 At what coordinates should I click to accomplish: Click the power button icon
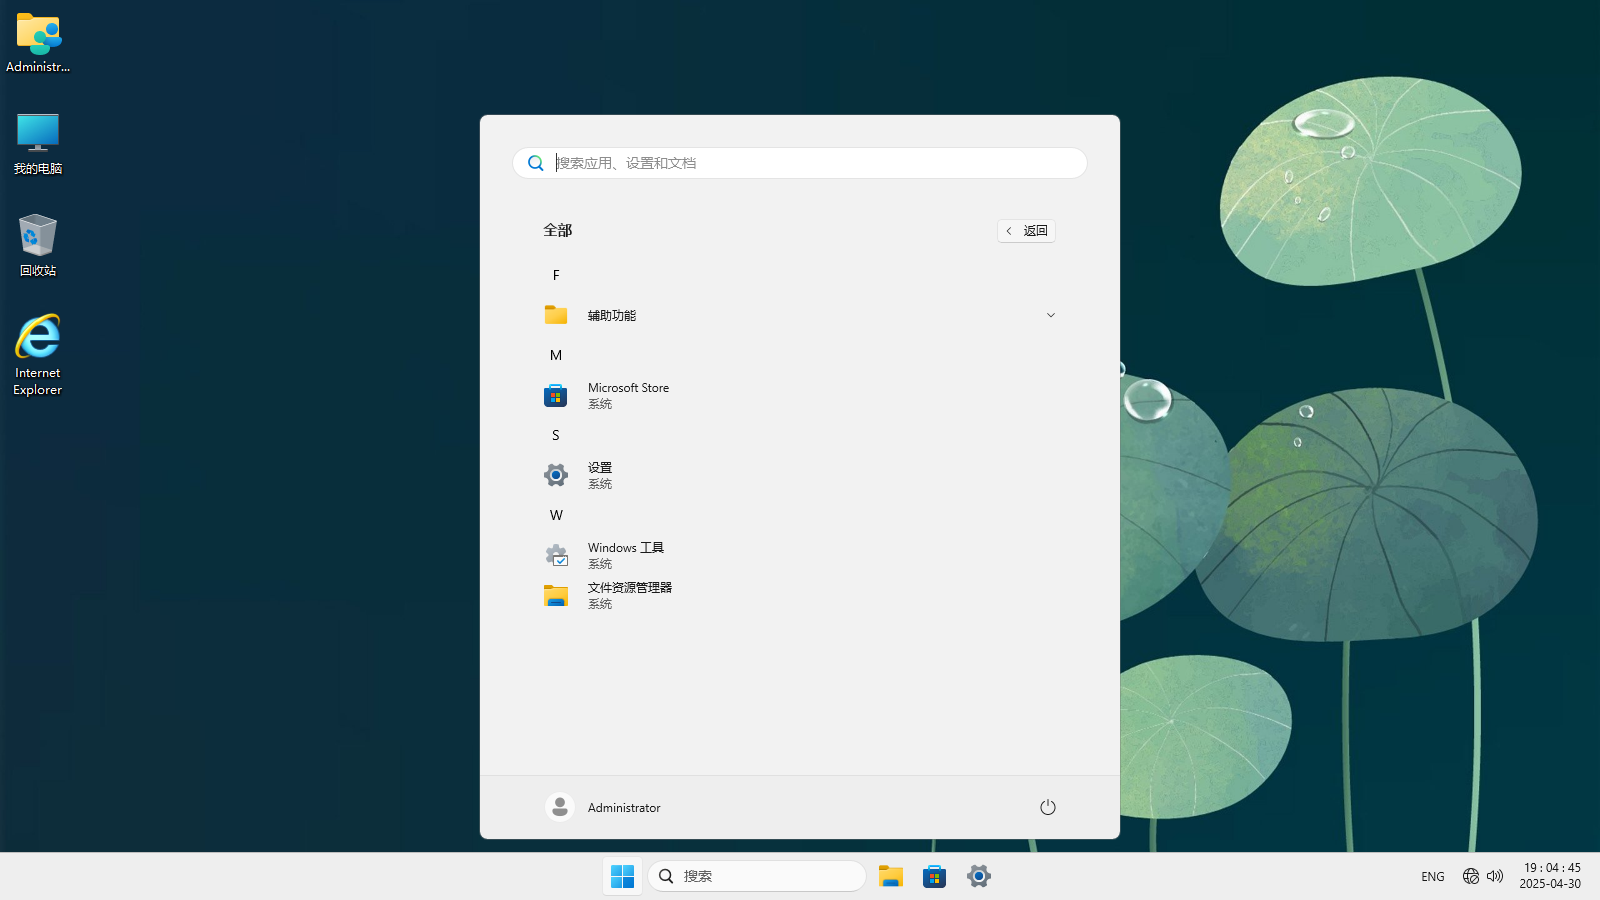(1048, 807)
